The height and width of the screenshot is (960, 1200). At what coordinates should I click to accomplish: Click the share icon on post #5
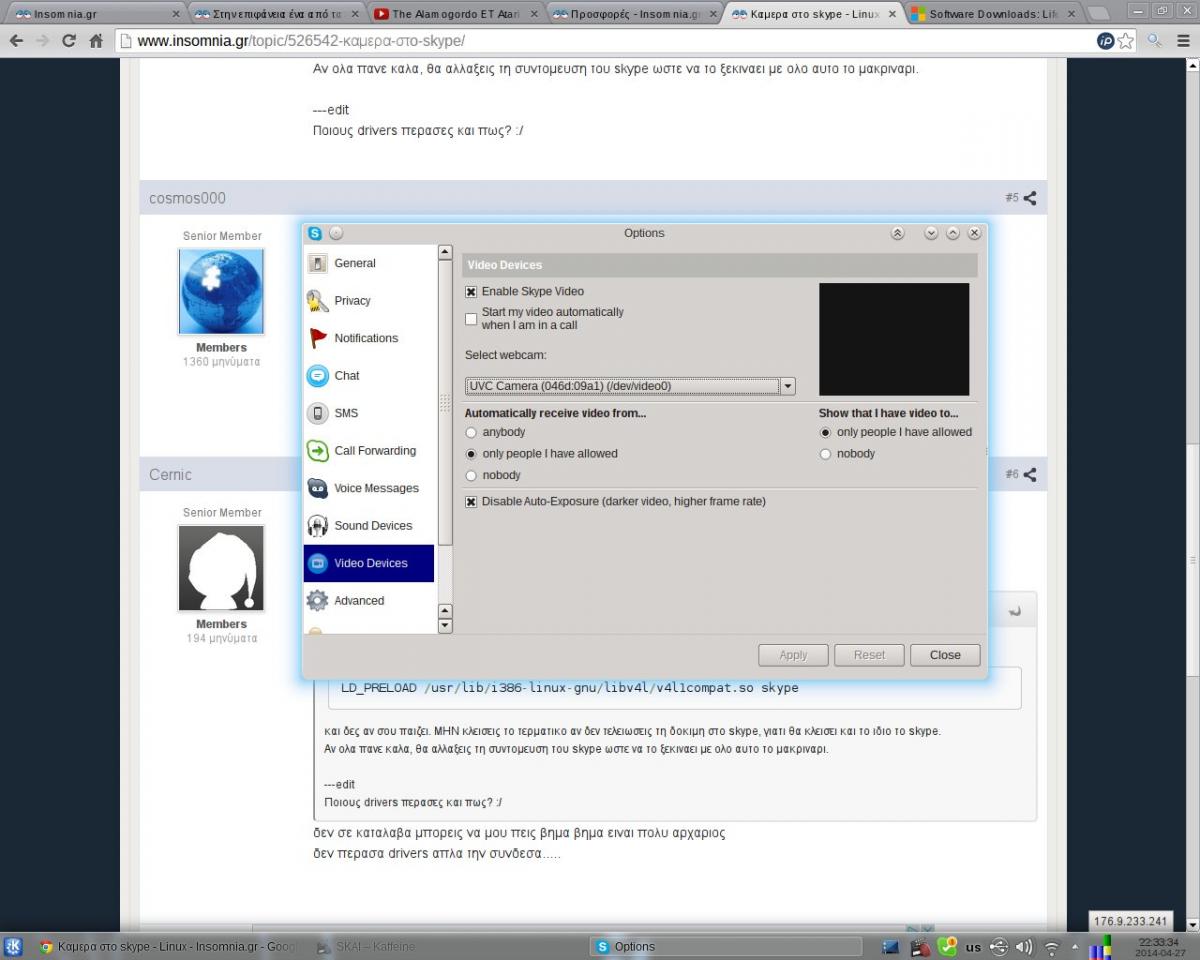tap(1030, 198)
